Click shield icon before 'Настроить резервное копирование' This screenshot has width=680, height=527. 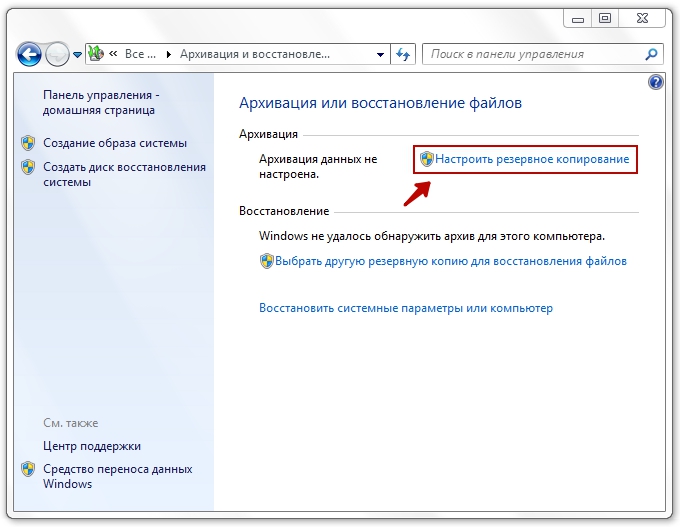pyautogui.click(x=427, y=159)
